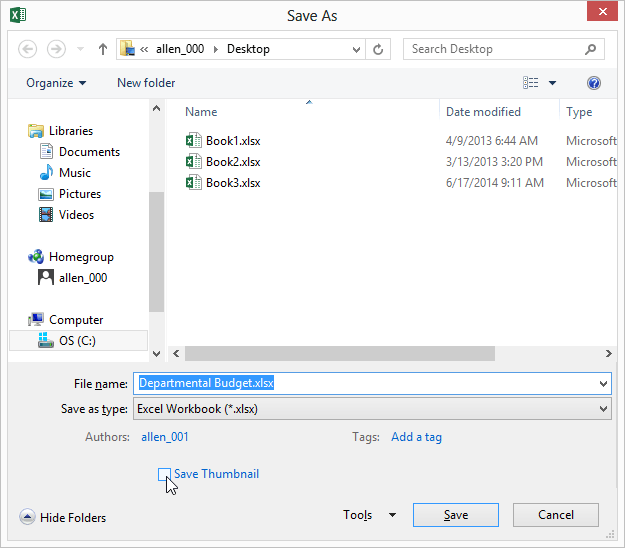
Task: Click the Book1.xlsx Excel file icon
Action: [x=194, y=141]
